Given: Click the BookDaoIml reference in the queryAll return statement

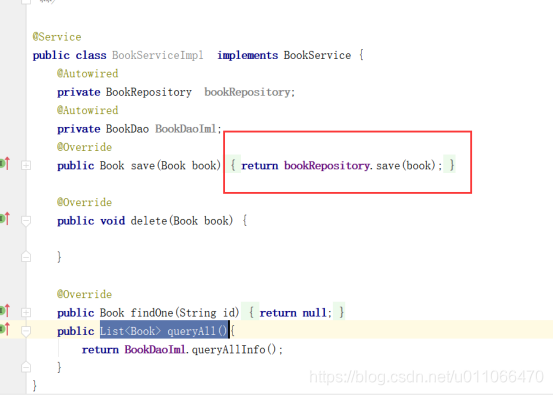Looking at the screenshot, I should (x=155, y=350).
